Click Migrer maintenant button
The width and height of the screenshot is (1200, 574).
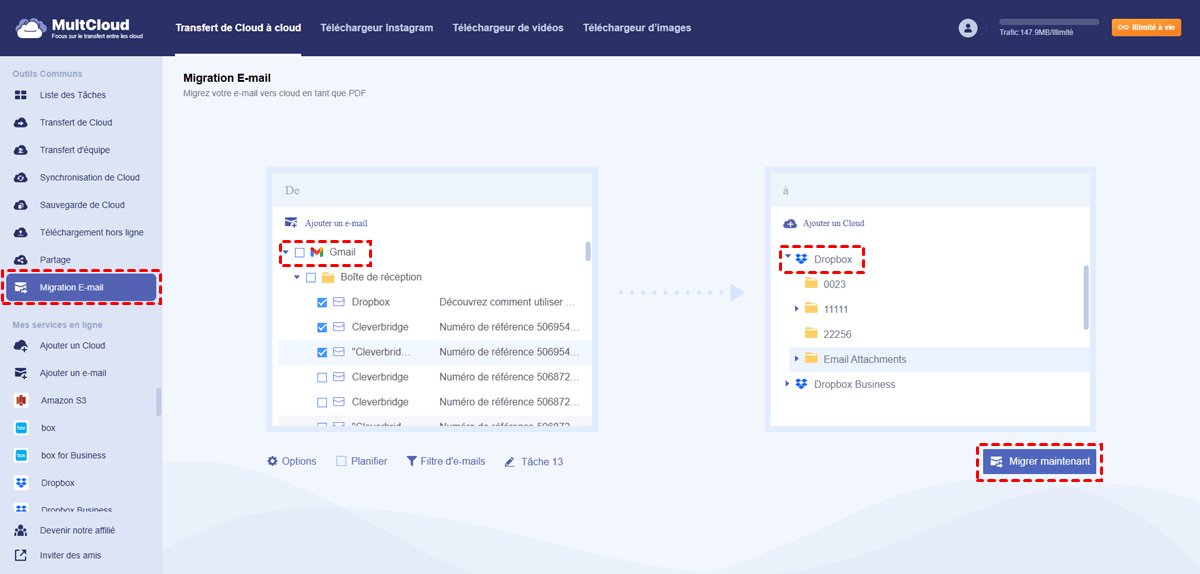tap(1040, 461)
